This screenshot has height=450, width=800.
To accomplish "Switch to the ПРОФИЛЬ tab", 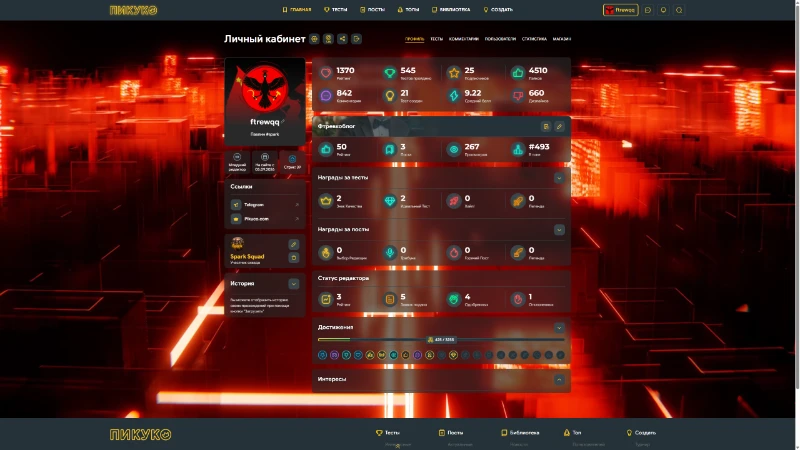I will [414, 39].
